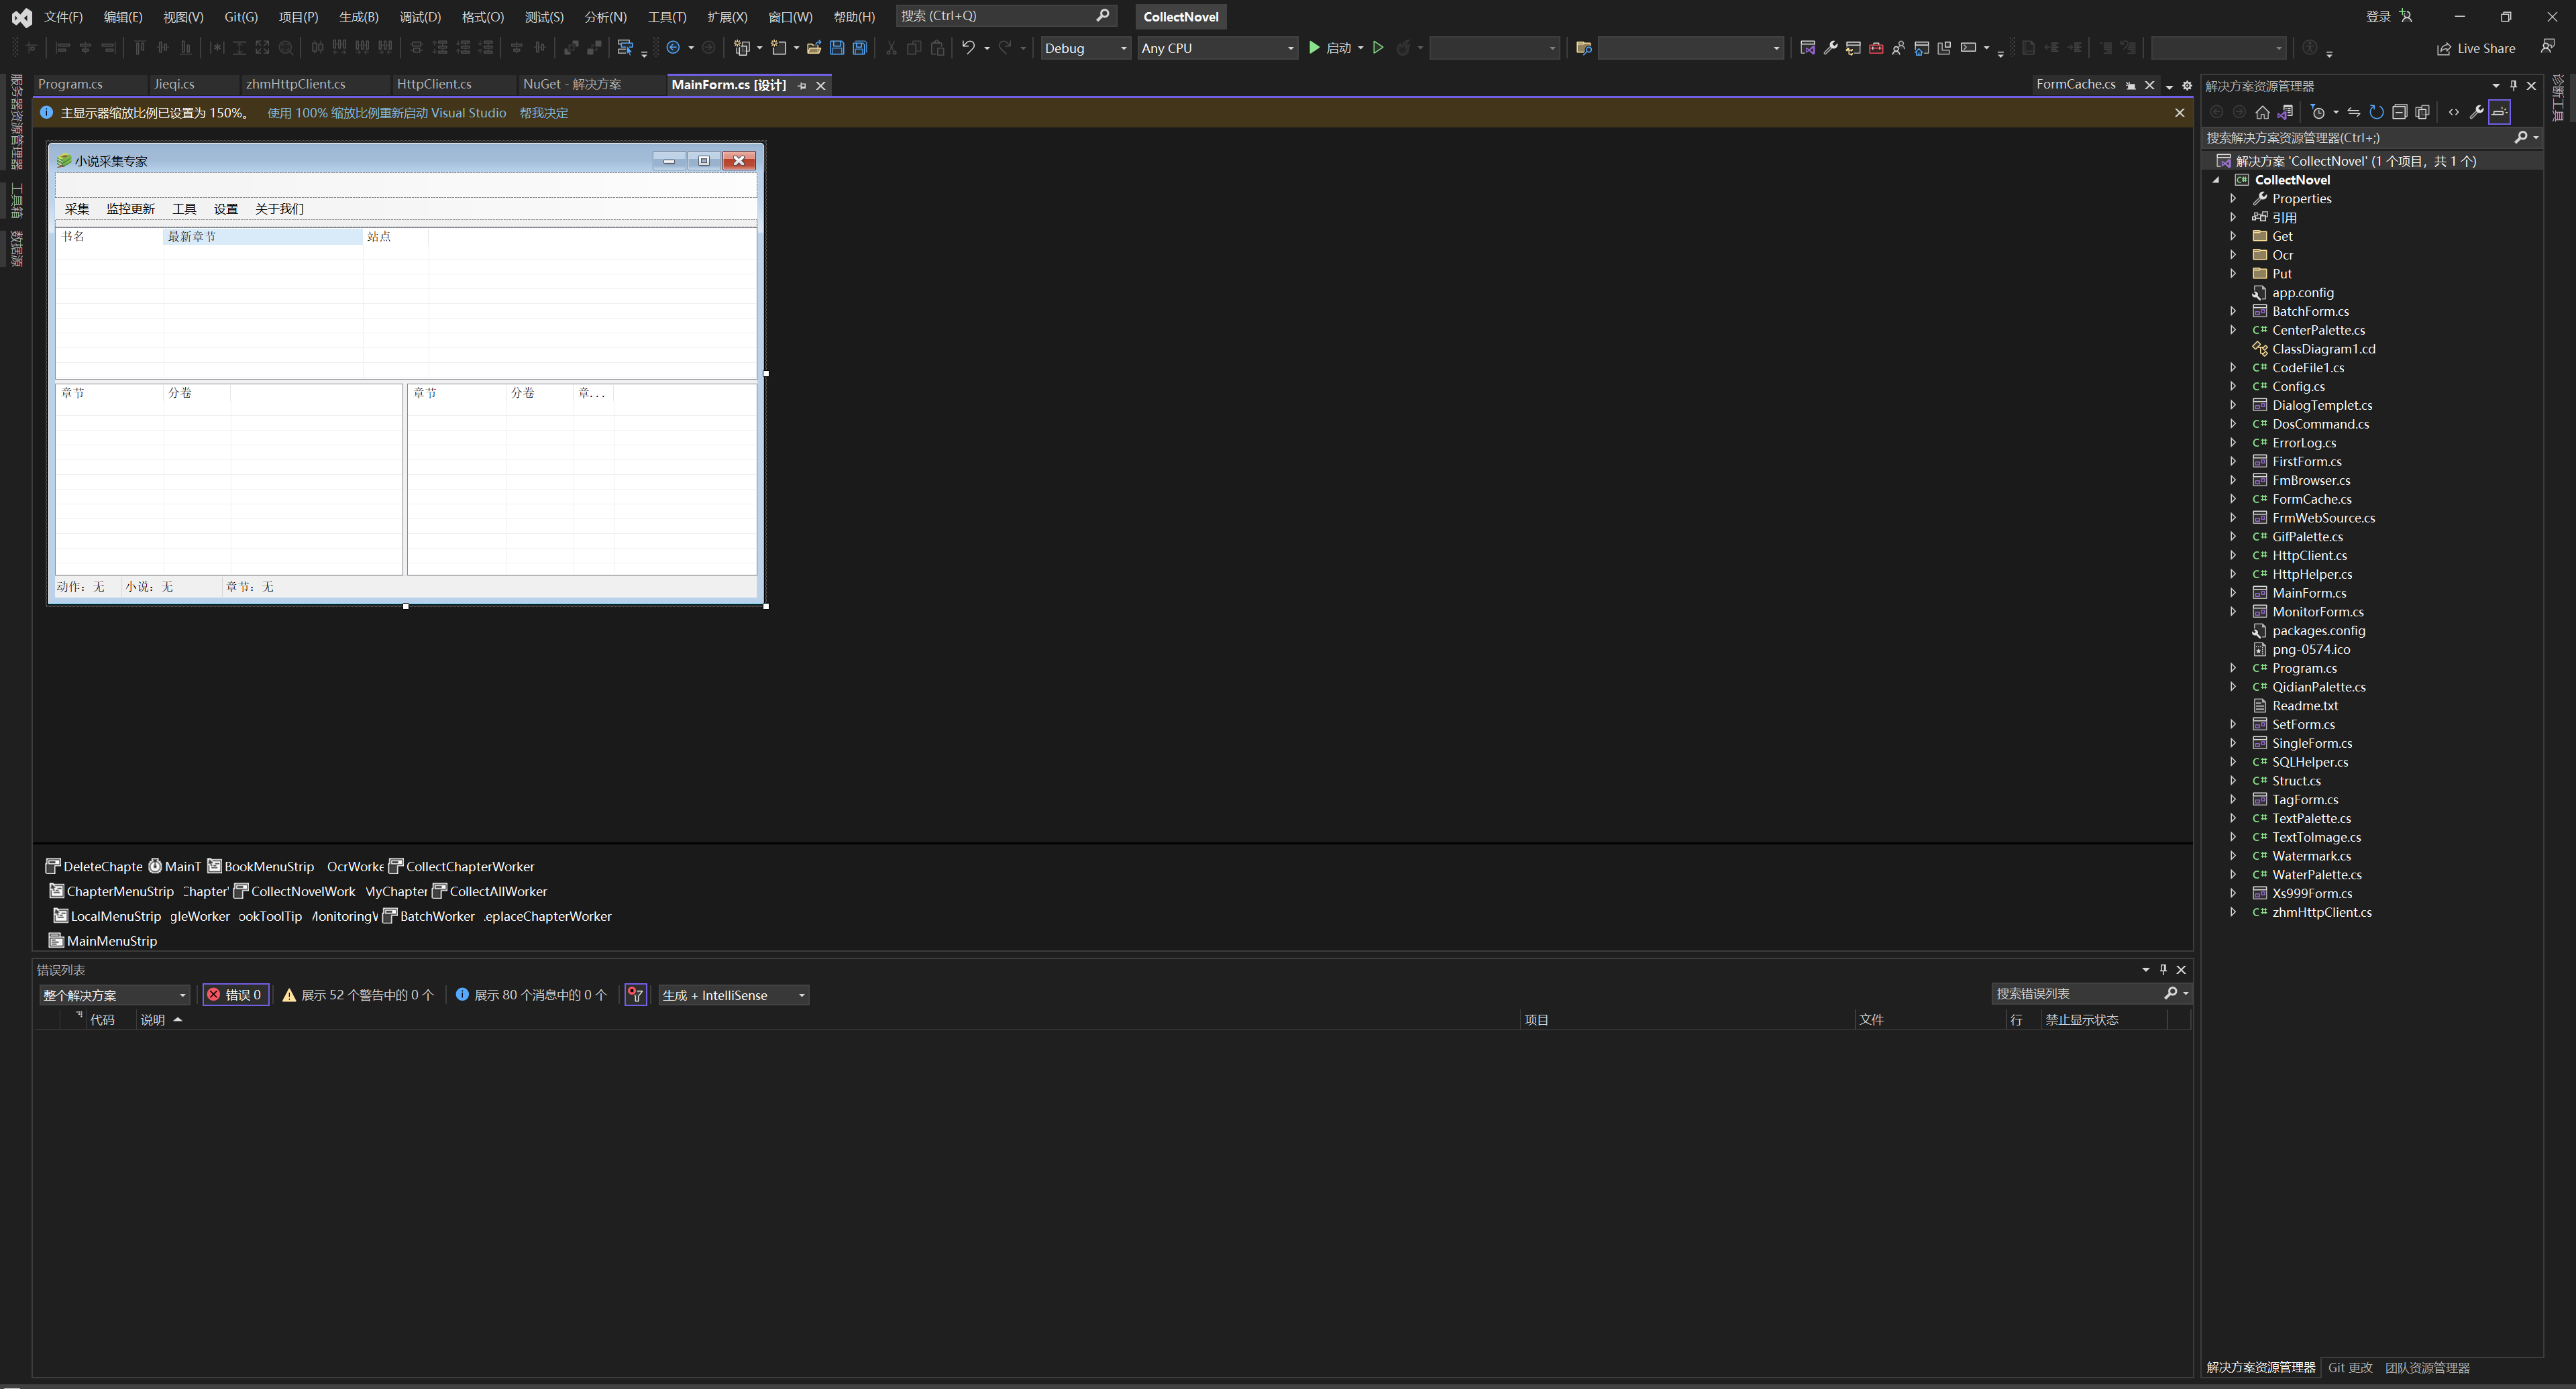Open the Any CPU platform dropdown
Screen dimensions: 2576x1389
1217,48
